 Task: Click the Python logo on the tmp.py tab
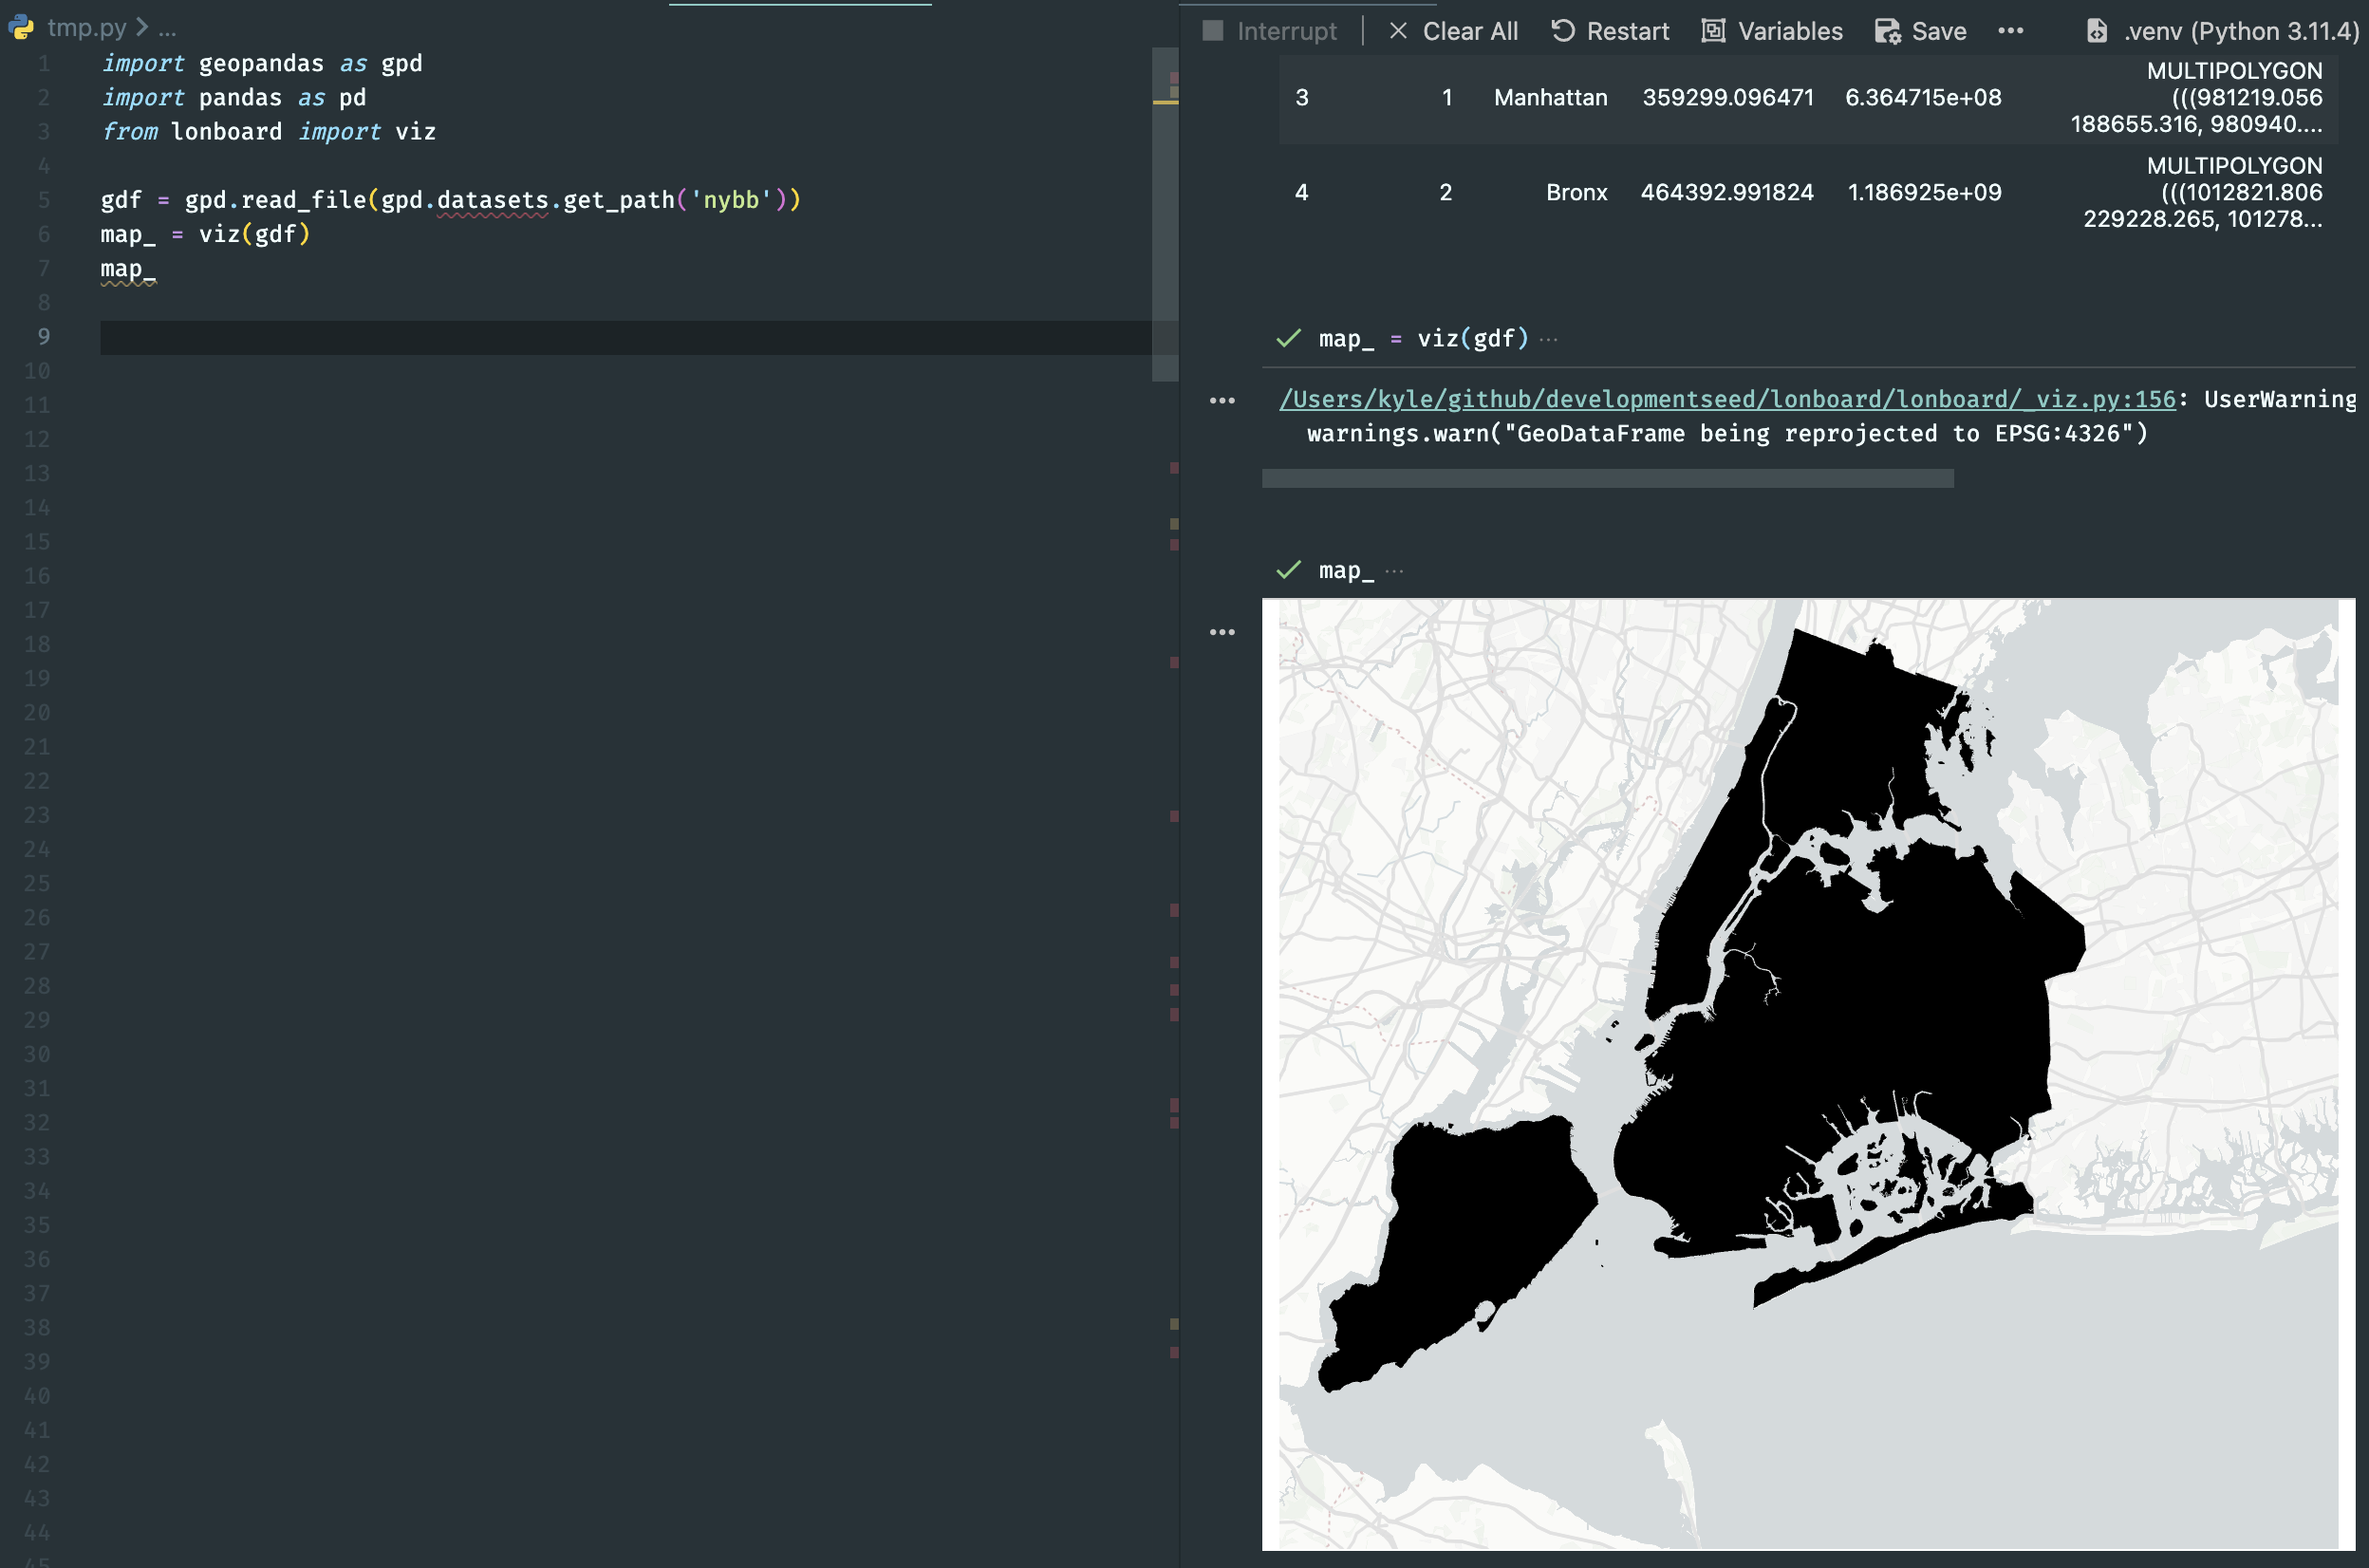20,27
